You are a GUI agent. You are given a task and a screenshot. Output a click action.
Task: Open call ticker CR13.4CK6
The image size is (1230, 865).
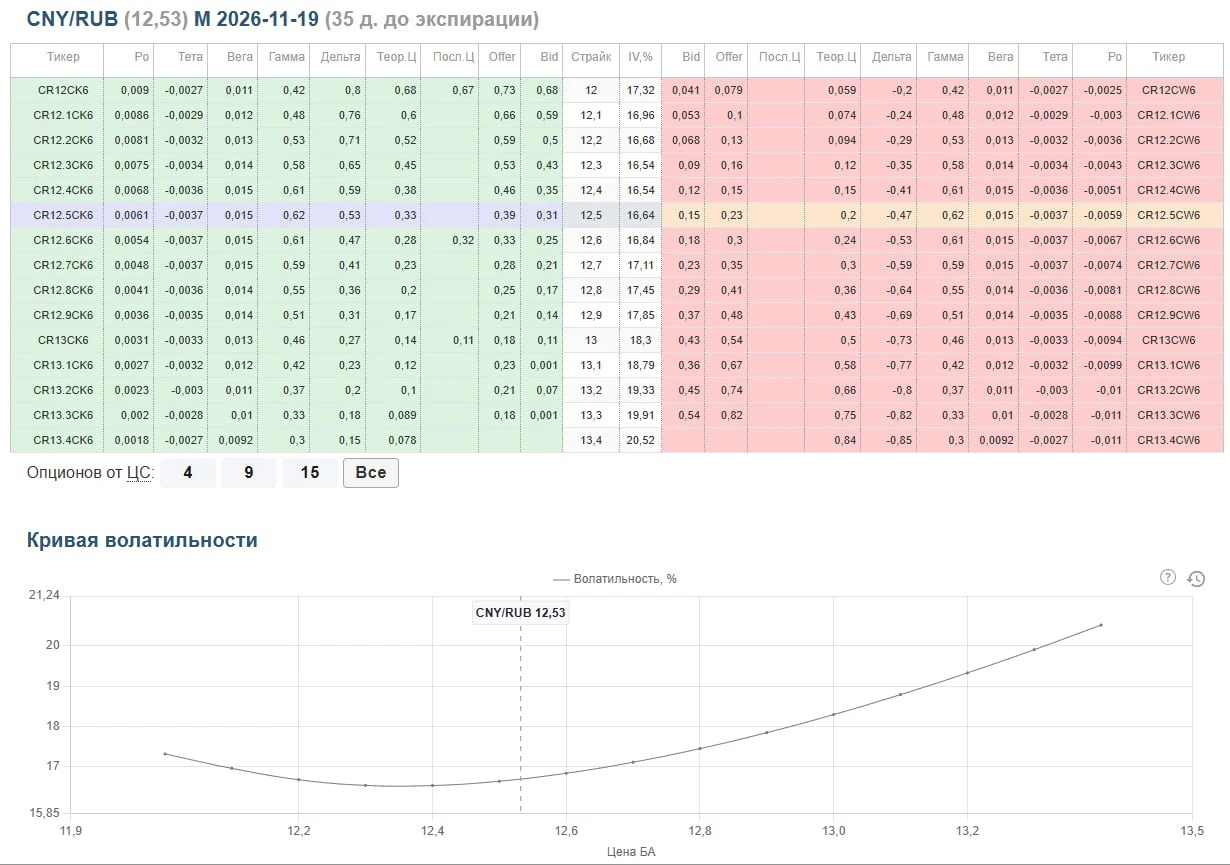click(x=63, y=440)
